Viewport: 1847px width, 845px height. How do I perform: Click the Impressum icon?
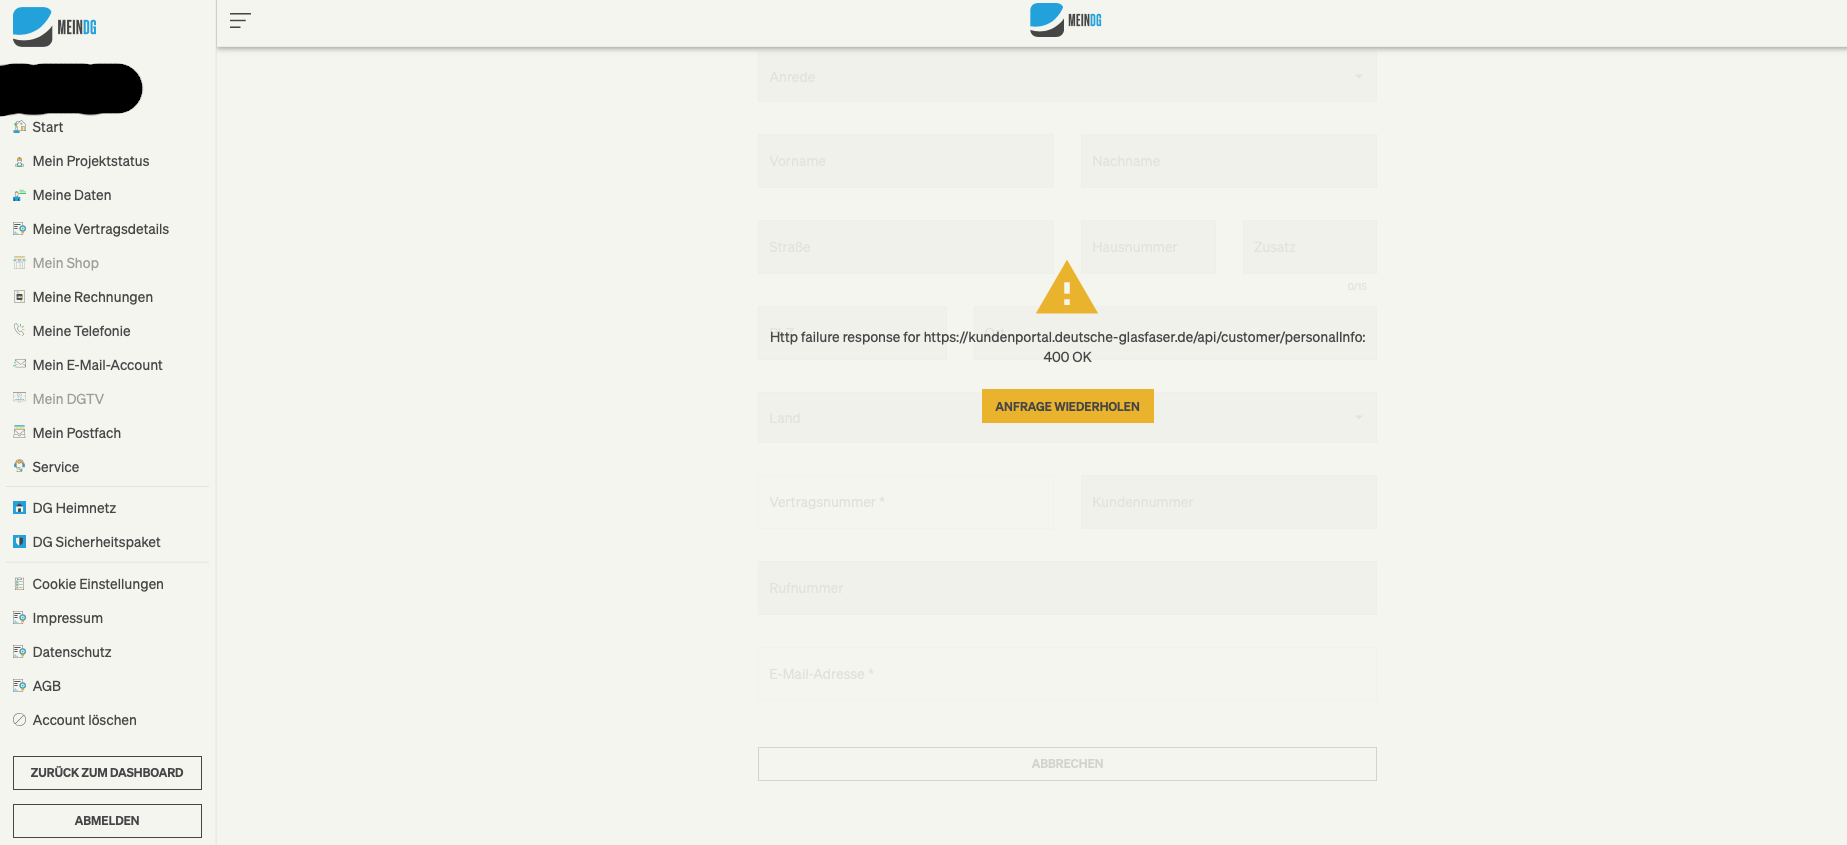[19, 618]
